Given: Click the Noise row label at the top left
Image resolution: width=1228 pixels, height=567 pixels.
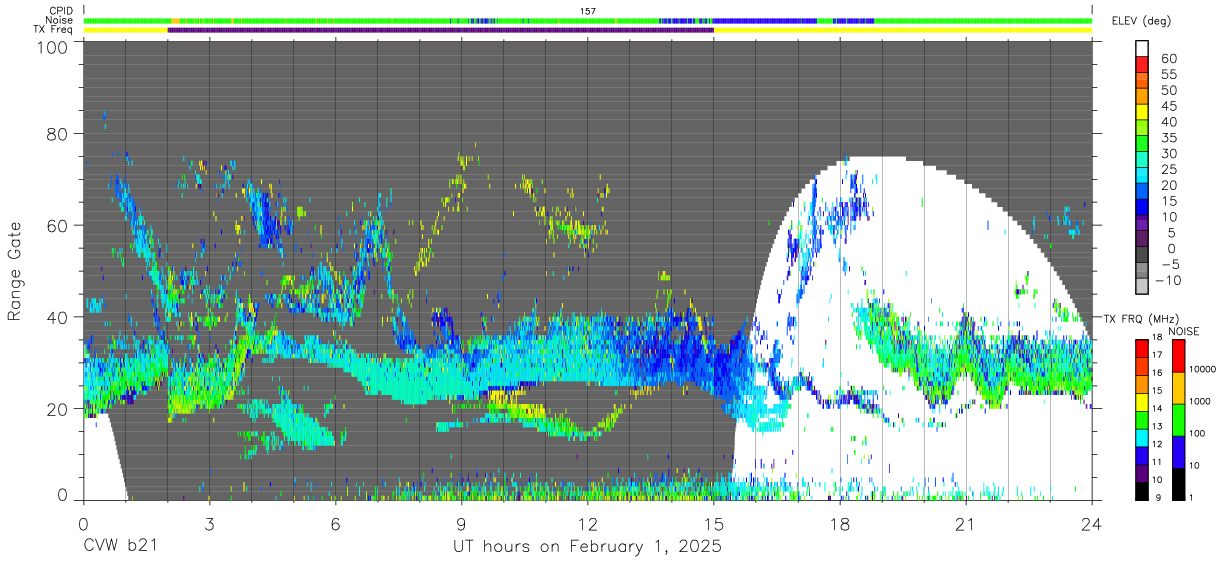Looking at the screenshot, I should [58, 20].
